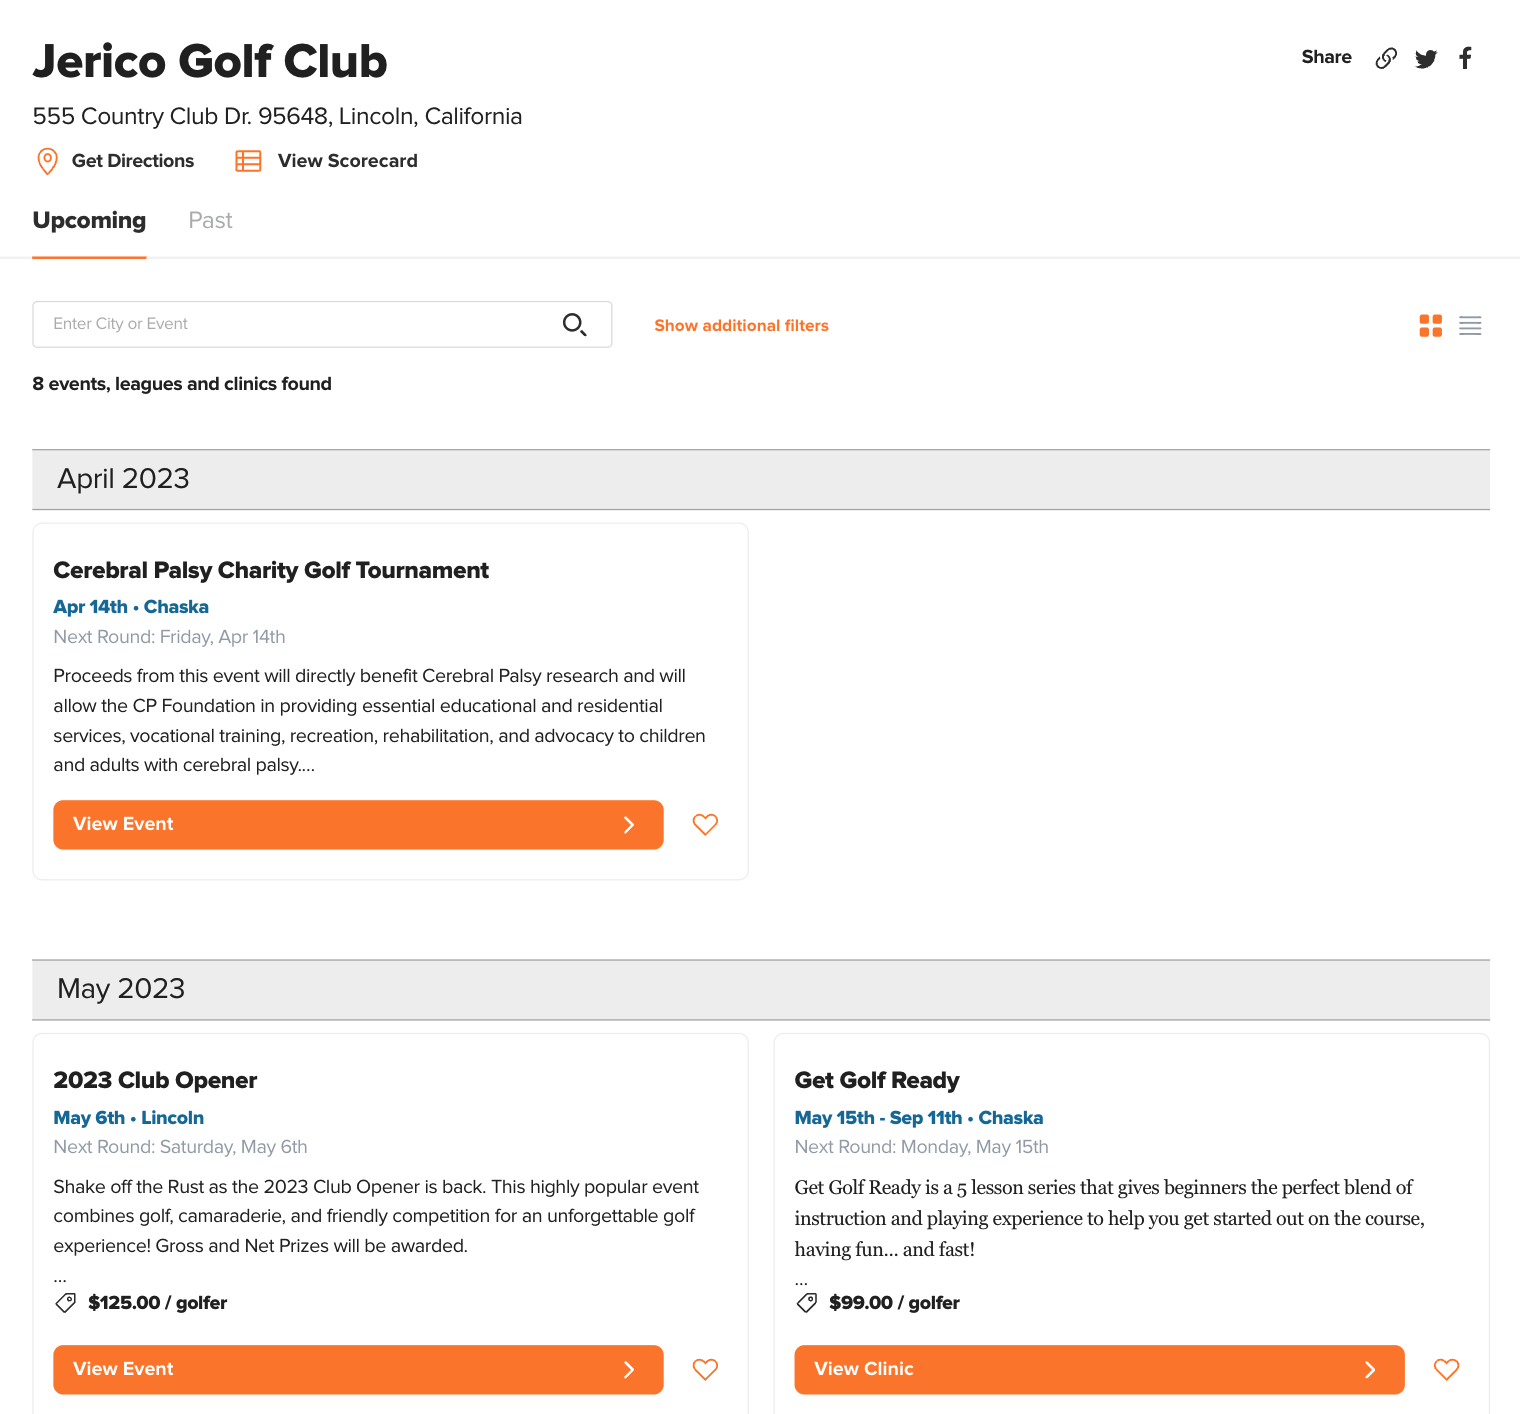1520x1414 pixels.
Task: Focus the Enter City or Event field
Action: [x=322, y=325]
